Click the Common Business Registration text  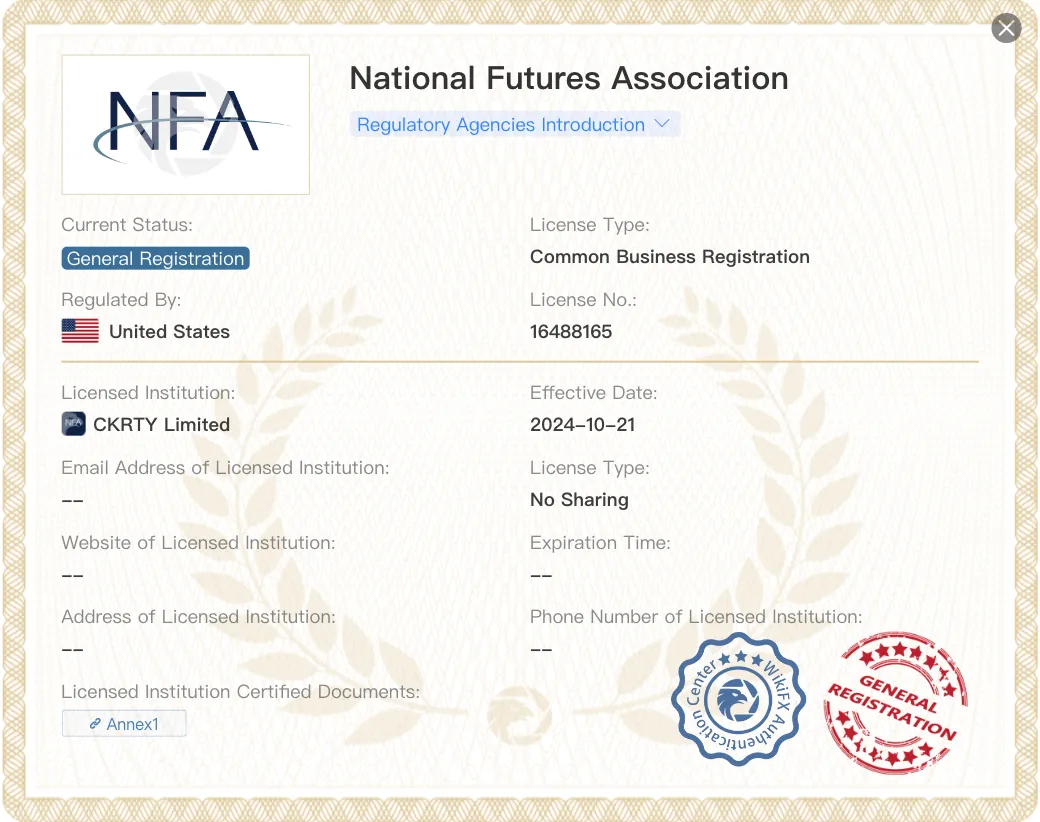[x=670, y=257]
